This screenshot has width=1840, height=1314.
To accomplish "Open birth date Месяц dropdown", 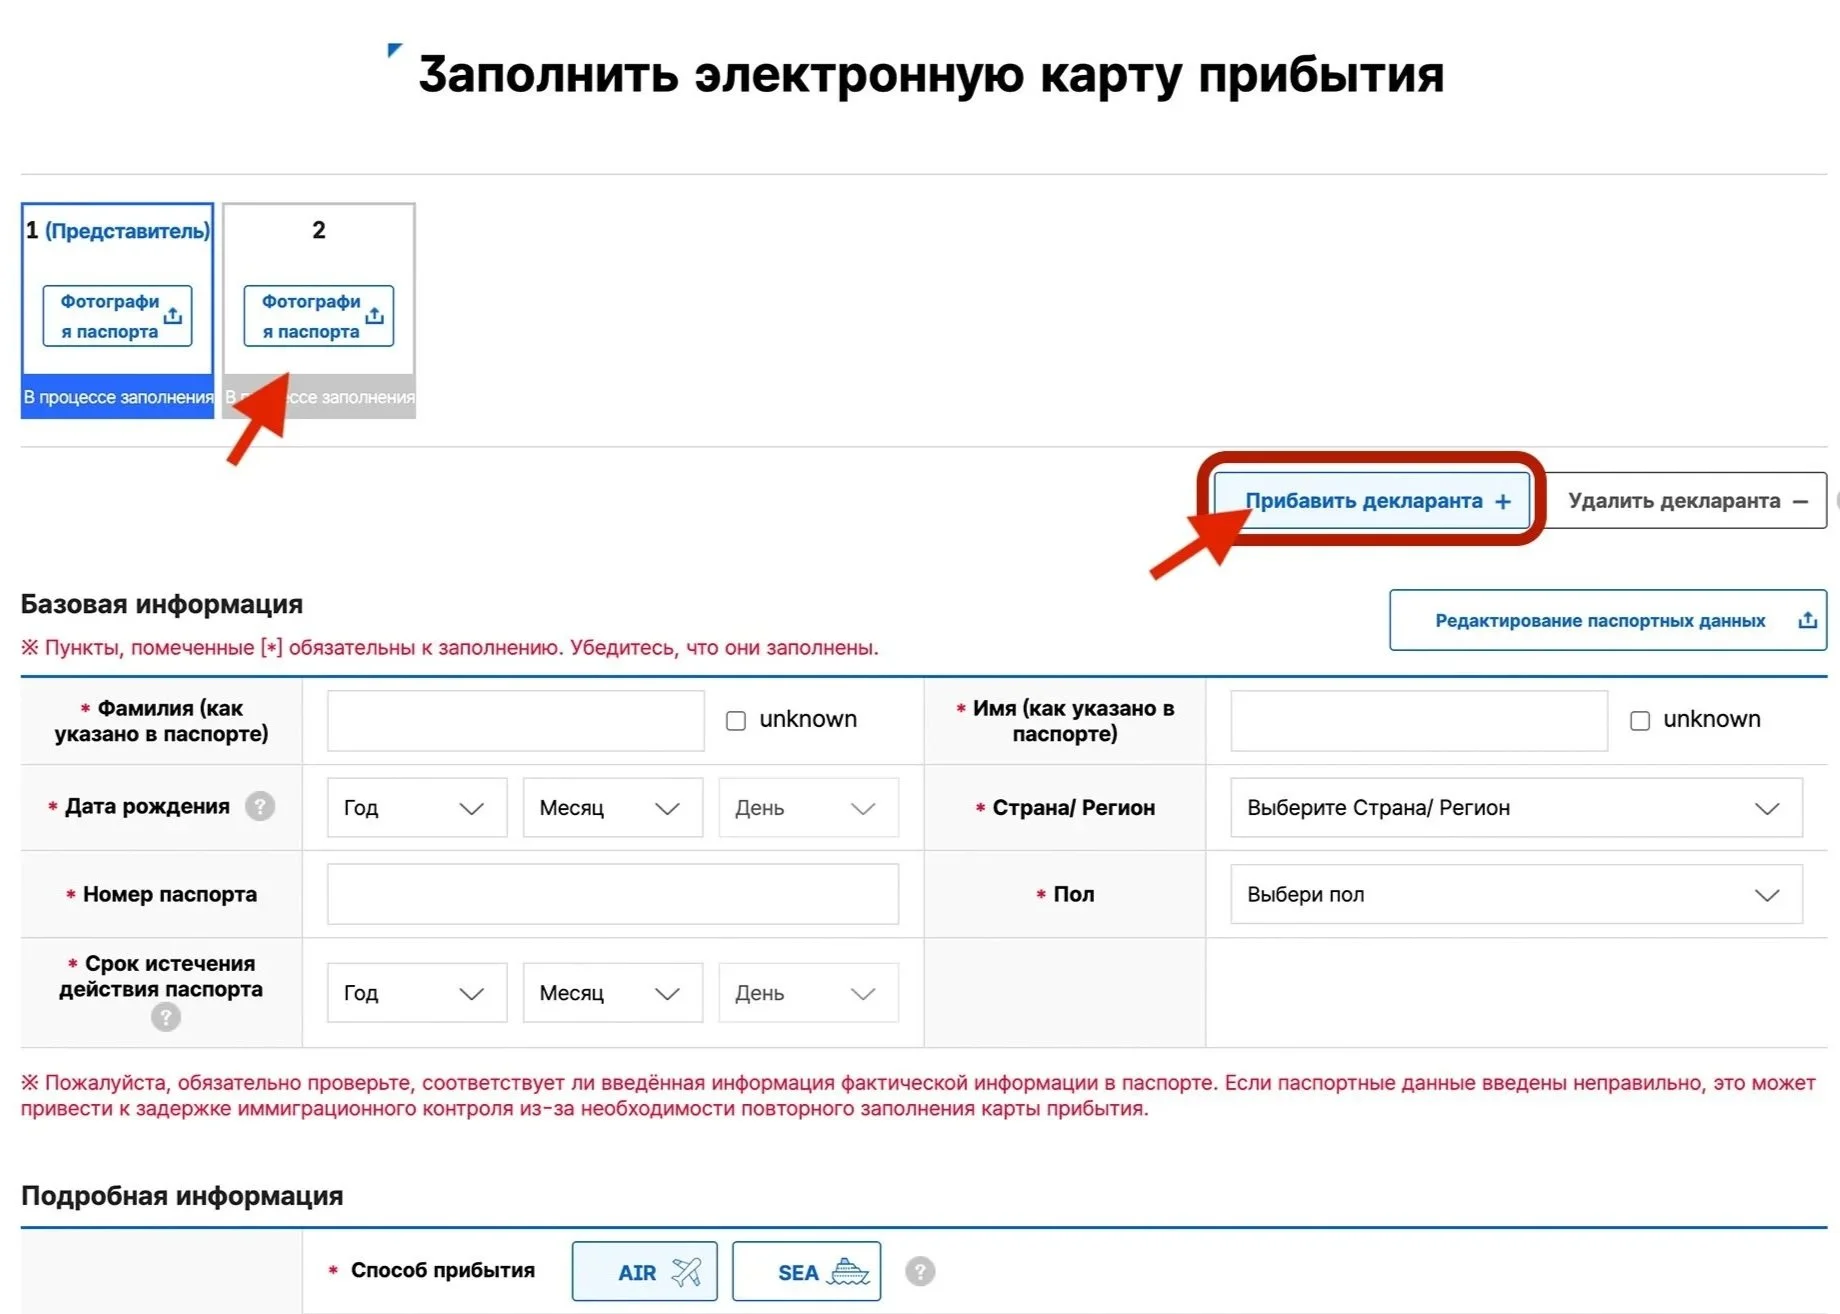I will tap(613, 808).
